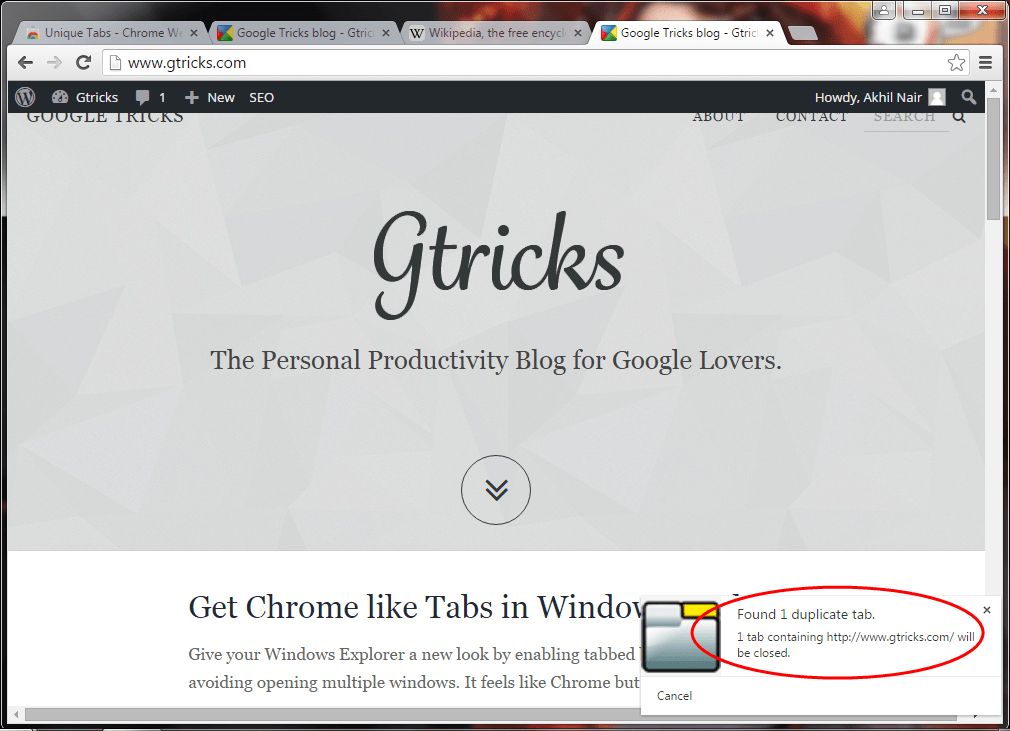Dismiss the duplicate tab notification

pyautogui.click(x=987, y=610)
